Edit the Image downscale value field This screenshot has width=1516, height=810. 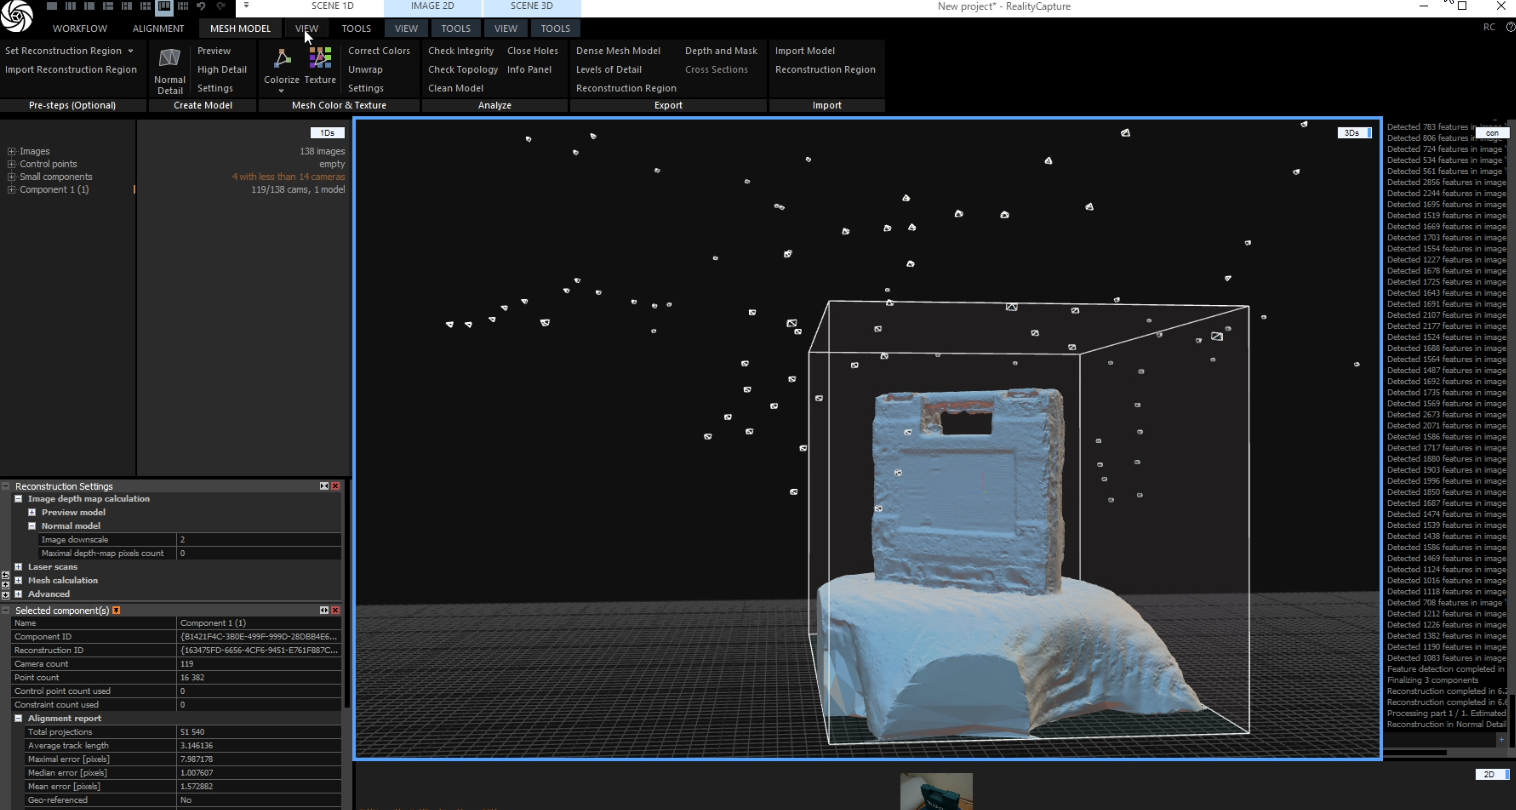258,539
